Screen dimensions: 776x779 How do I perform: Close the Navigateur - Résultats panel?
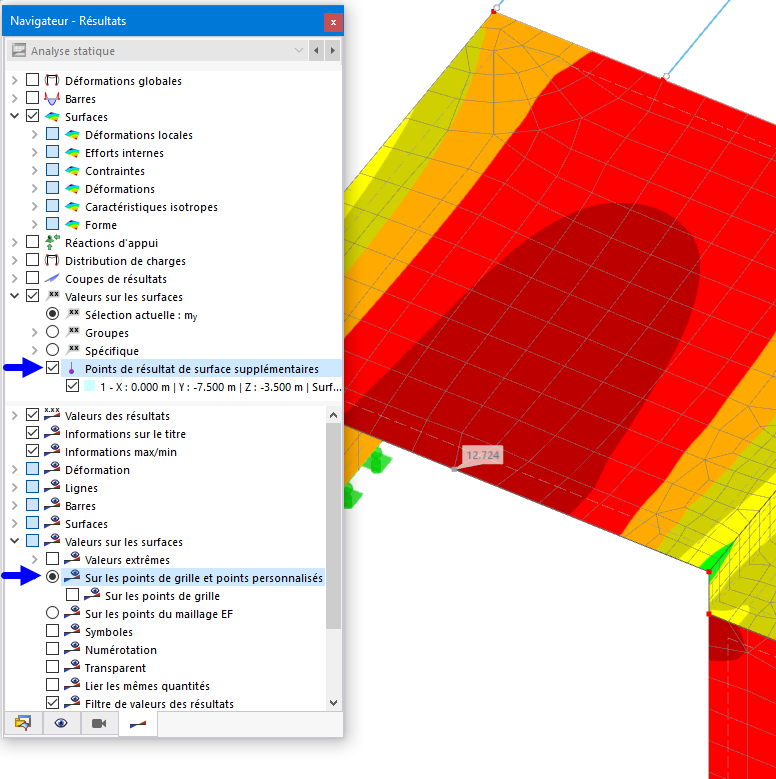[x=333, y=22]
